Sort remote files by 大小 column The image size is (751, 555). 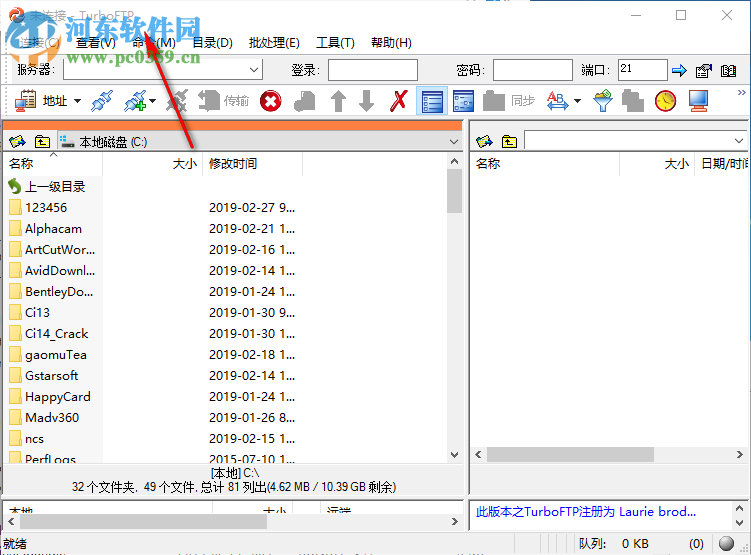[x=657, y=164]
